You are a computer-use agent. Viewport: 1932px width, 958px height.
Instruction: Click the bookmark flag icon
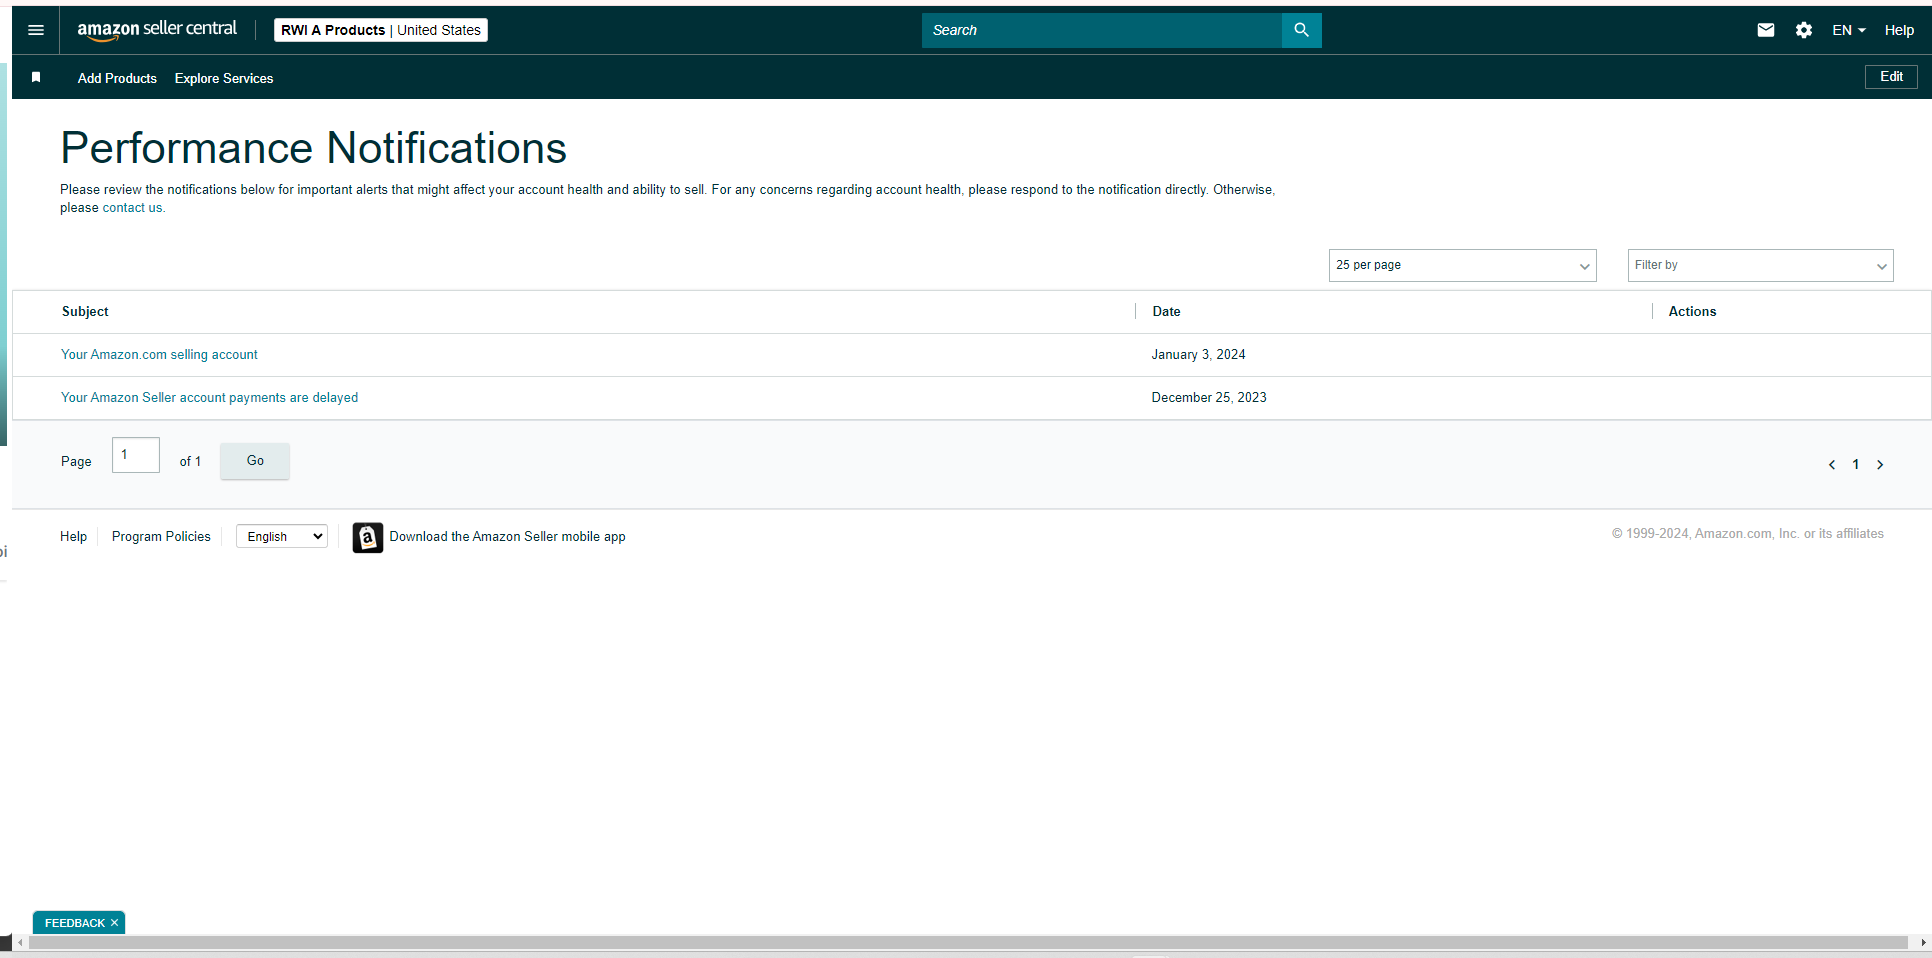click(x=36, y=77)
